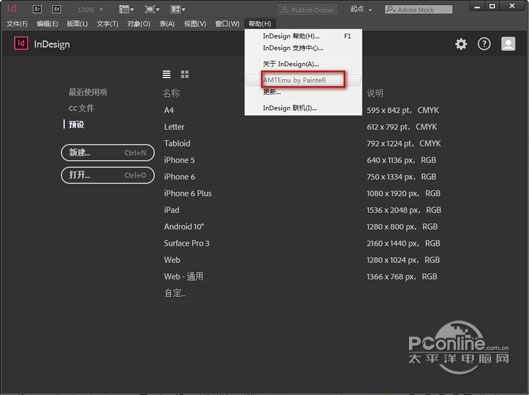The image size is (529, 395).
Task: Click the Bridge (Br) icon
Action: click(x=37, y=9)
